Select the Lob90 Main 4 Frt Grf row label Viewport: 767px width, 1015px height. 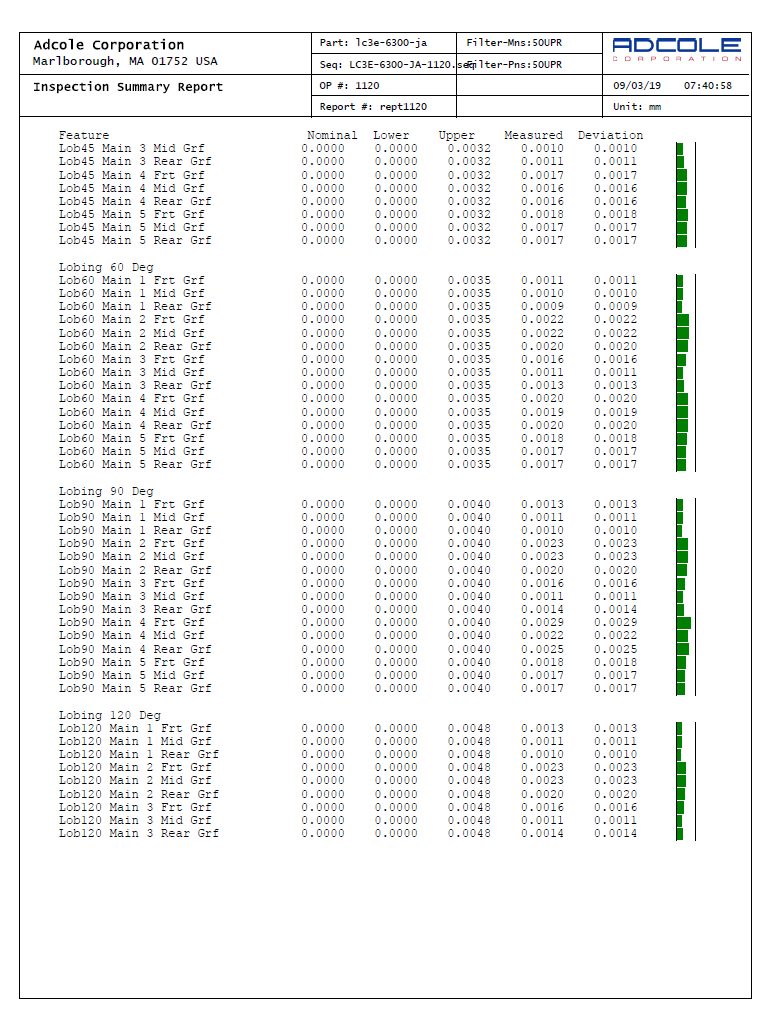(131, 623)
